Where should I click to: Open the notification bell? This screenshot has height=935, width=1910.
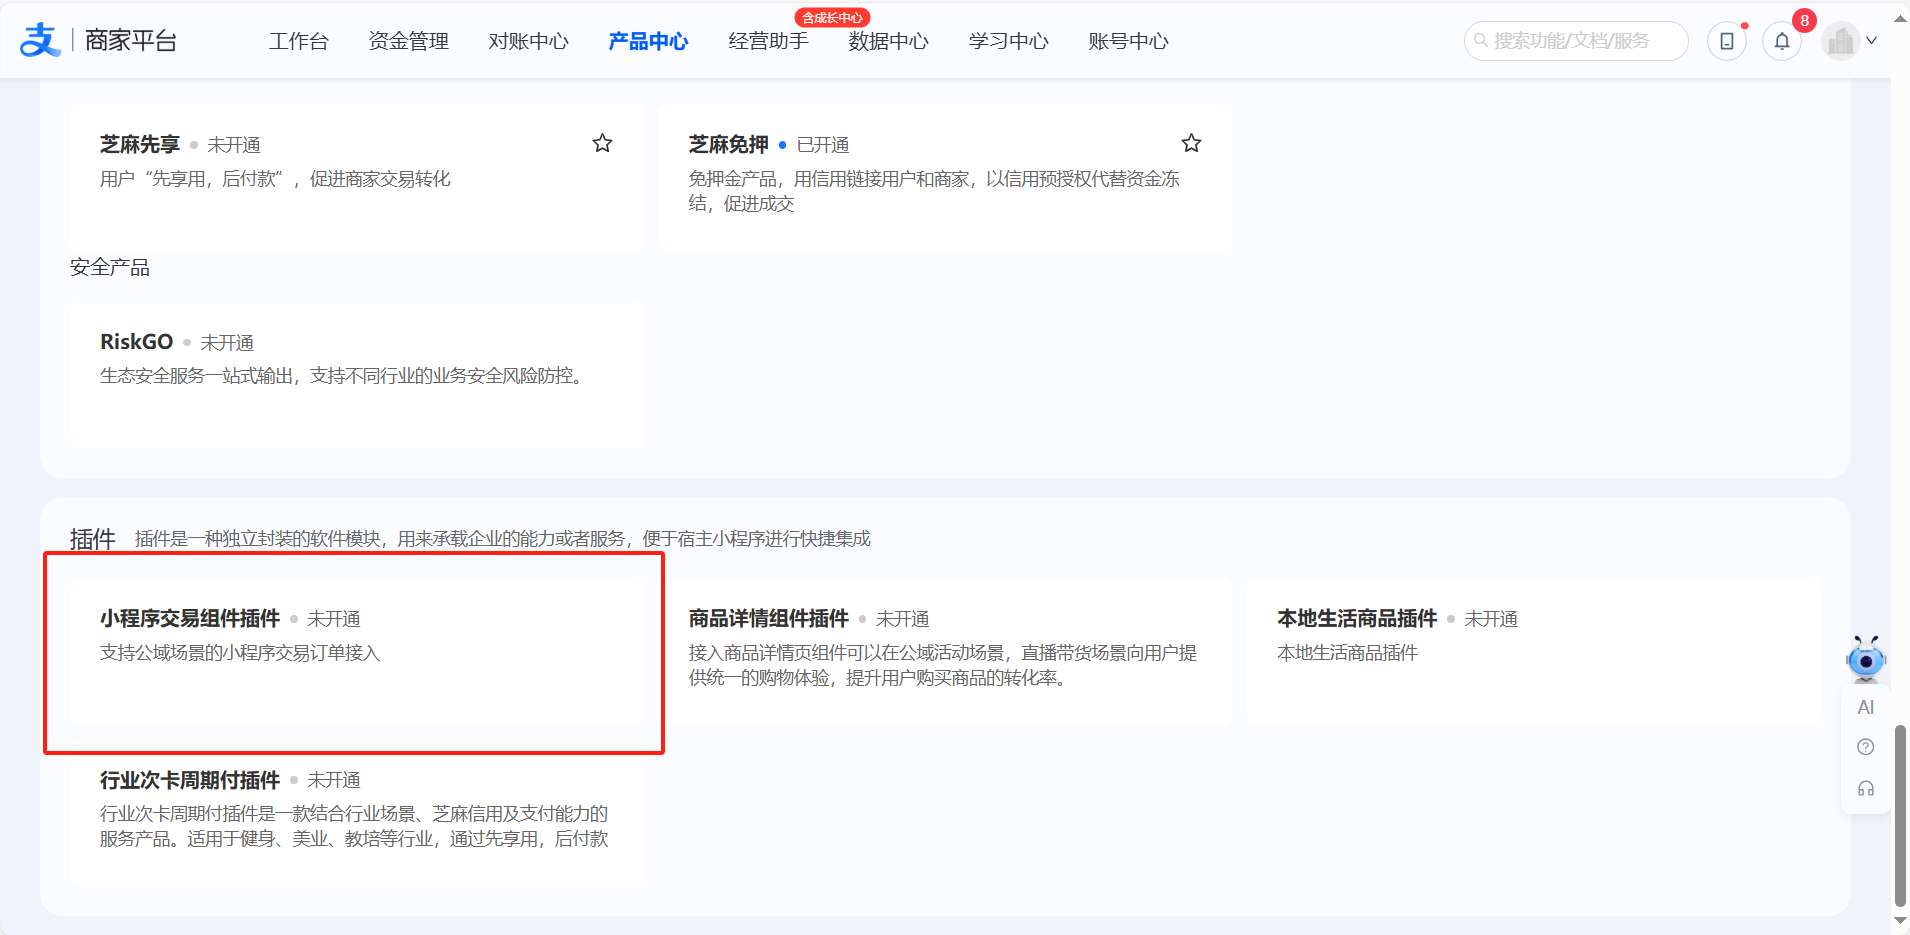coord(1782,41)
